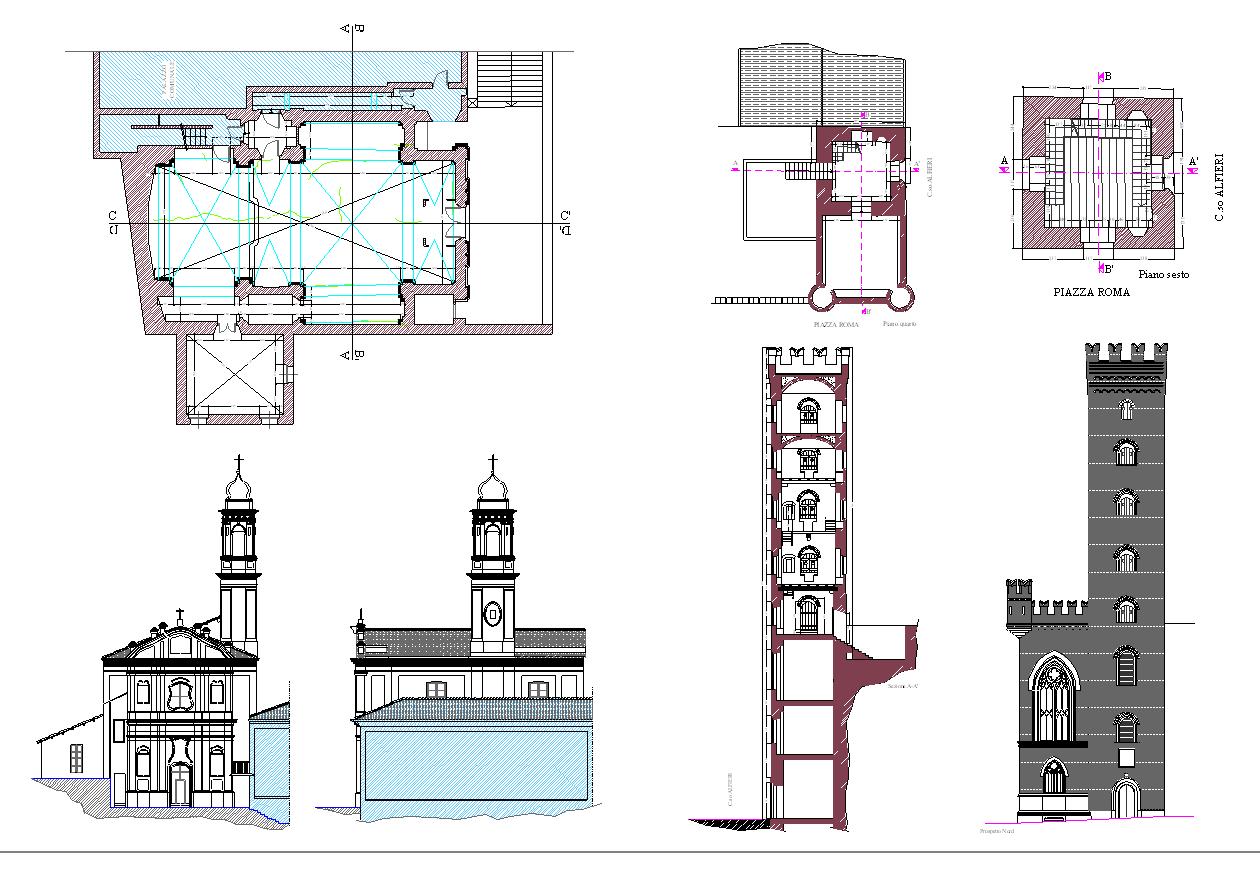Click the large Gothic window on north tower elevation
The height and width of the screenshot is (891, 1260).
[1054, 697]
